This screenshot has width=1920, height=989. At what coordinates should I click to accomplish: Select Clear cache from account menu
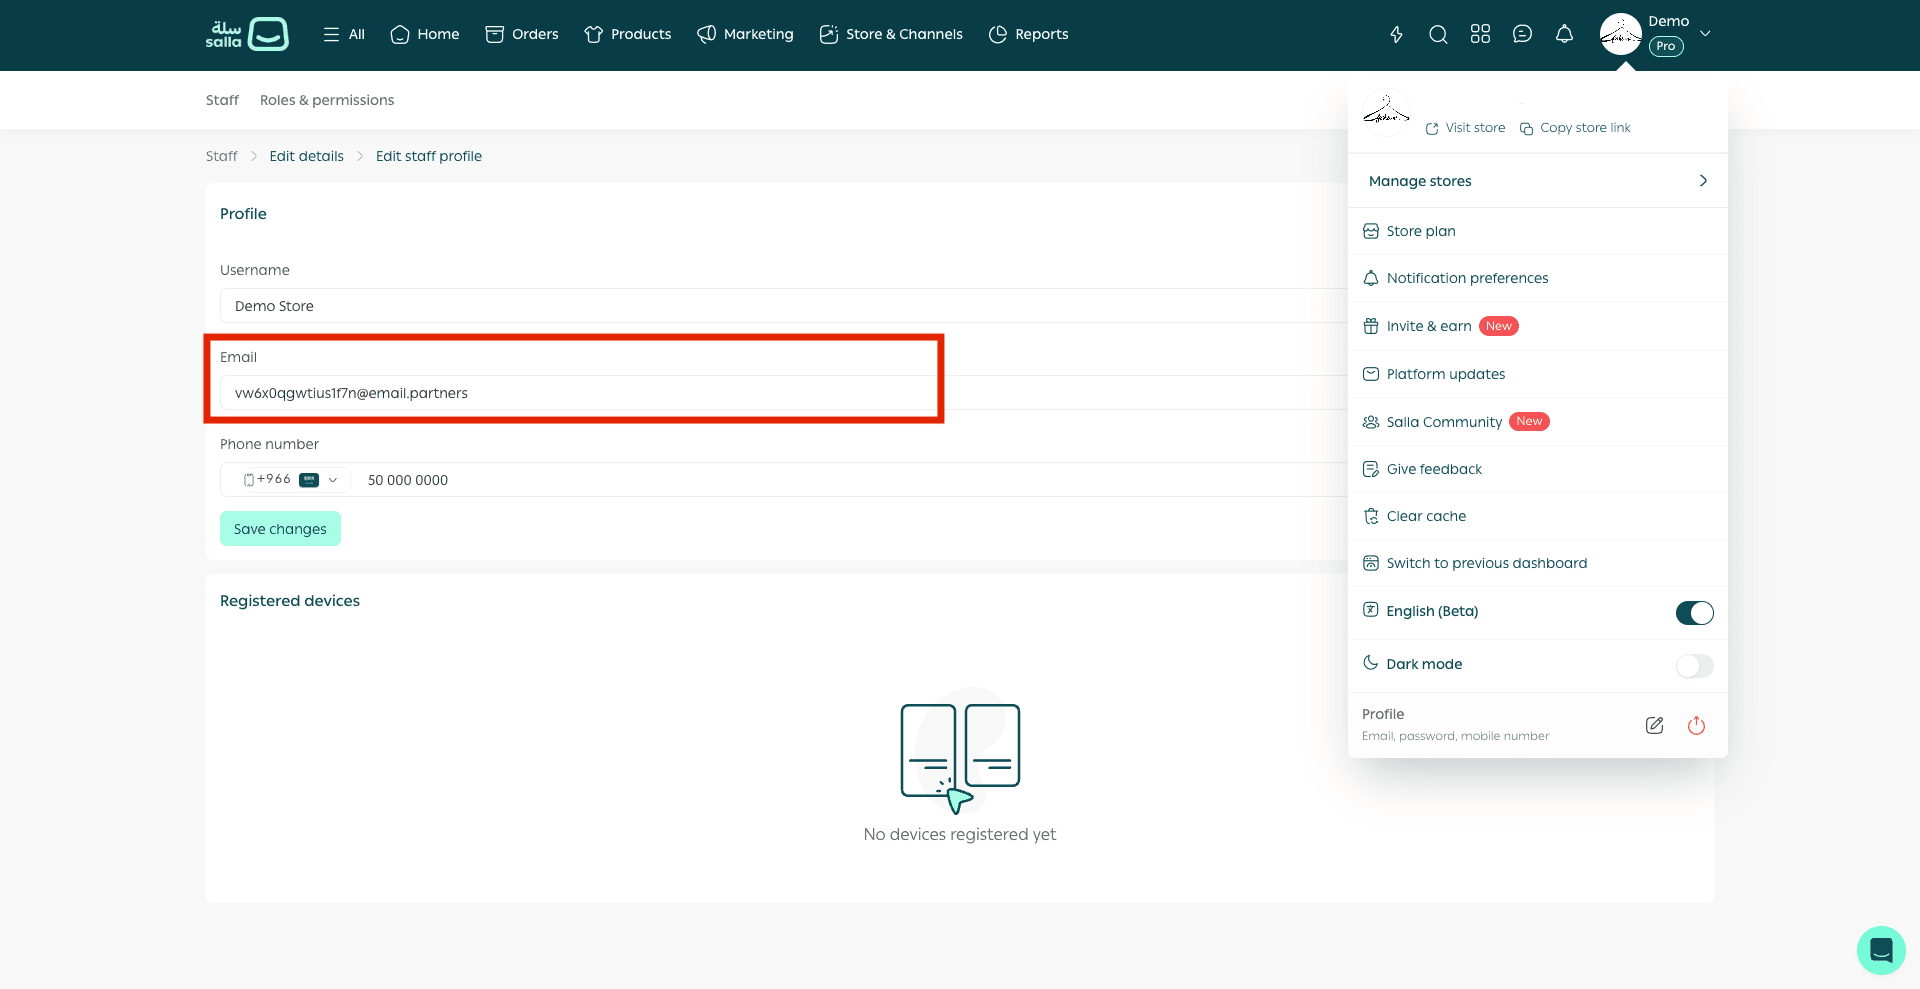point(1426,516)
